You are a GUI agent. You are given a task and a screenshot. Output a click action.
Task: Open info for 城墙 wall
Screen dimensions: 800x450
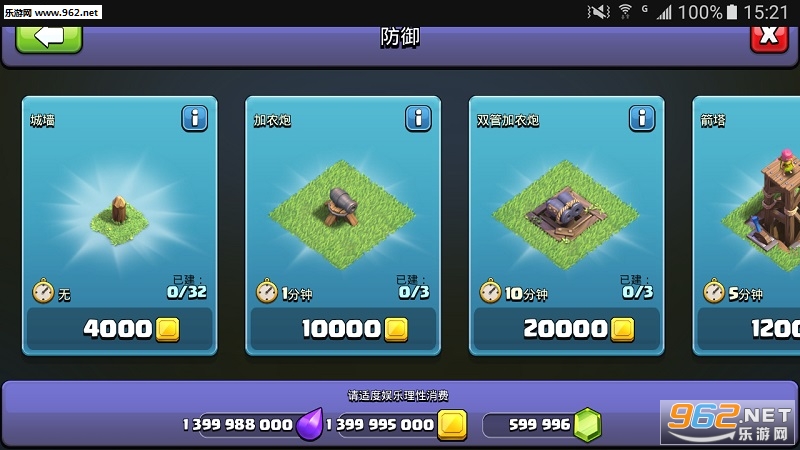pyautogui.click(x=194, y=118)
